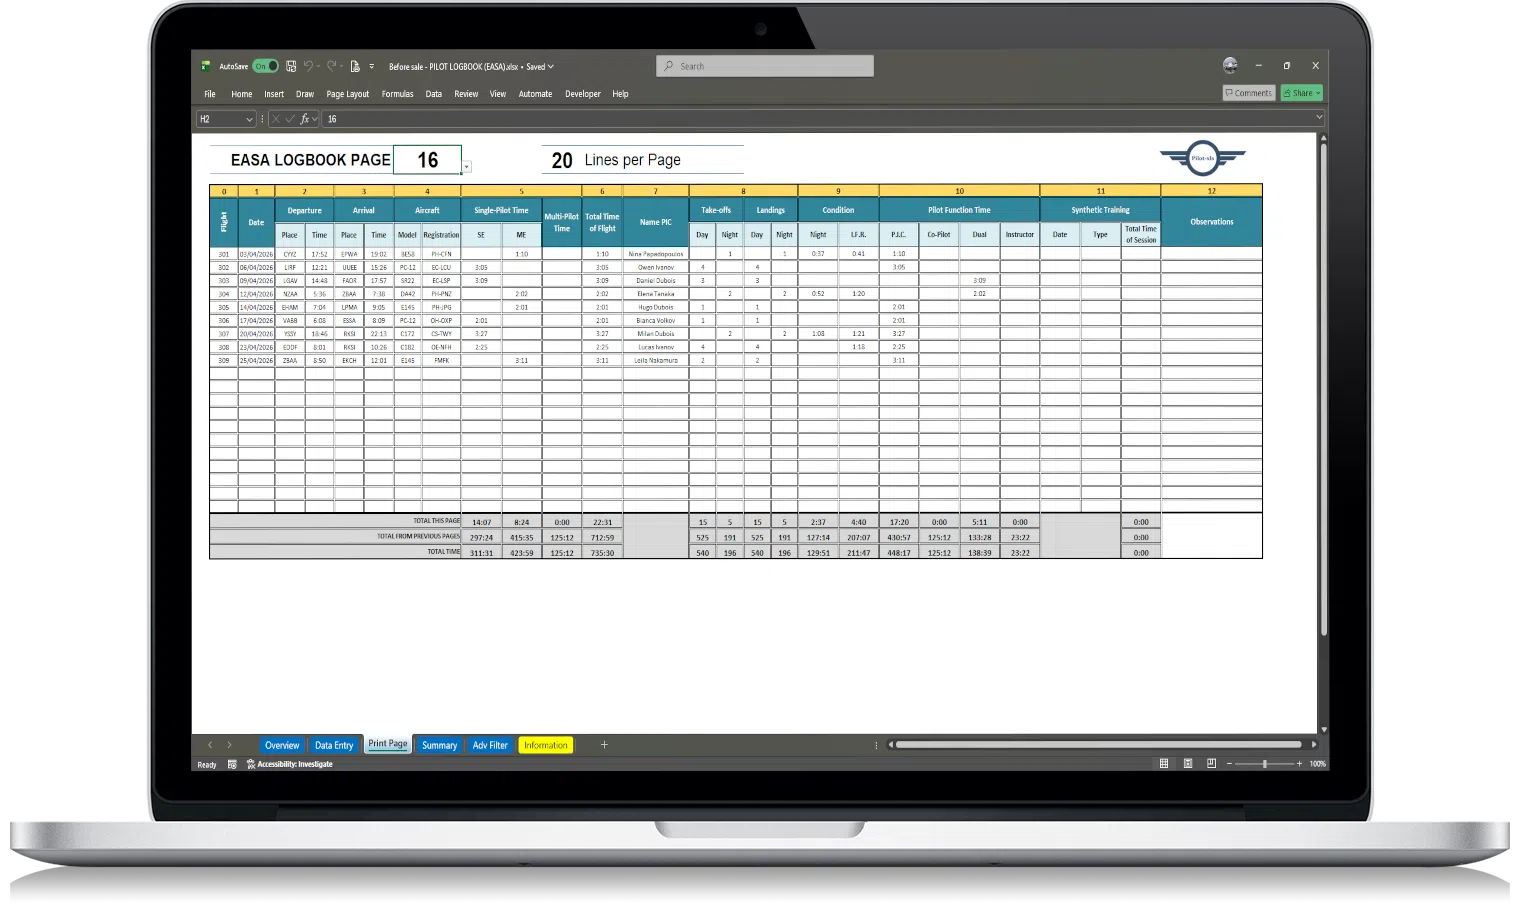Screen dimensions: 1520x920
Task: Go to next sheet tabs arrow
Action: (x=229, y=745)
